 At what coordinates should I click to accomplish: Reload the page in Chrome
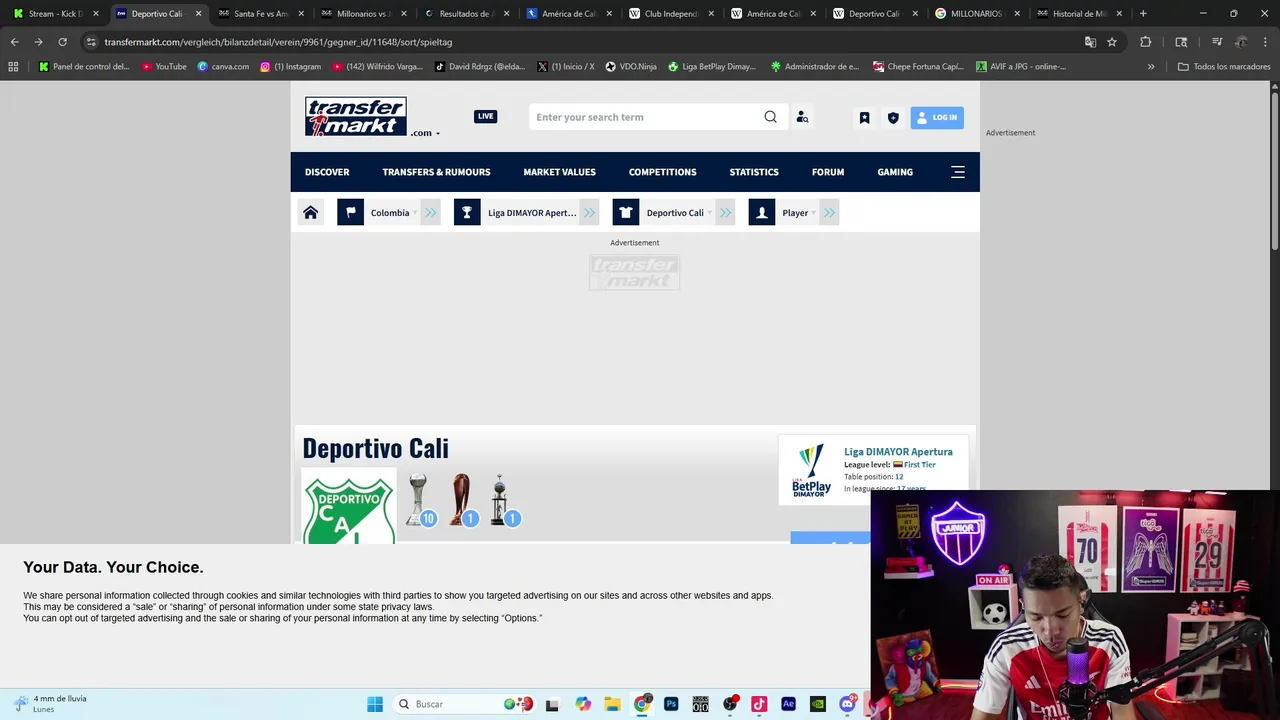pyautogui.click(x=62, y=42)
